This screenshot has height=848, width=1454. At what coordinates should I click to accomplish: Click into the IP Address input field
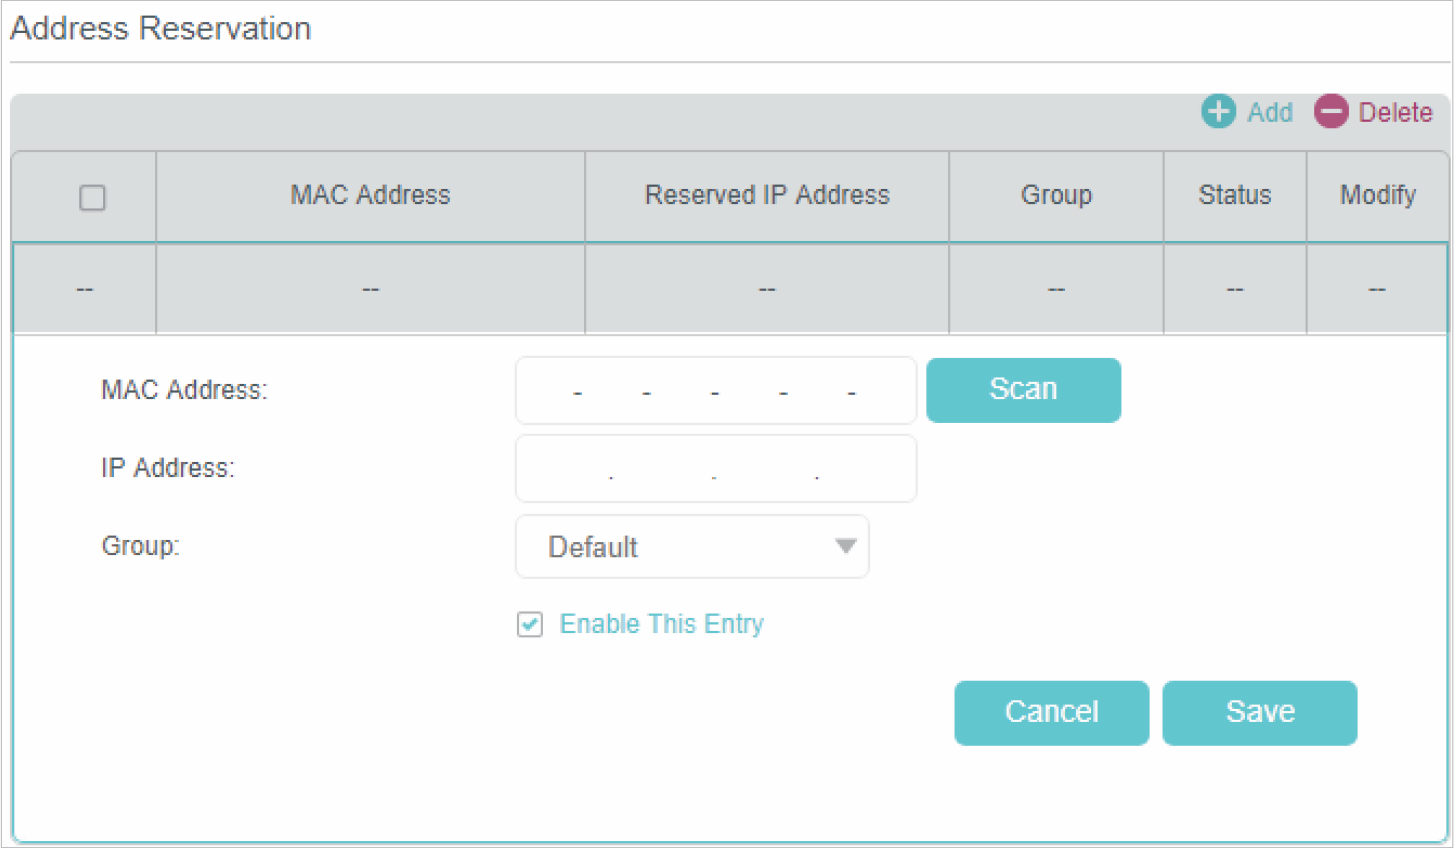click(715, 468)
